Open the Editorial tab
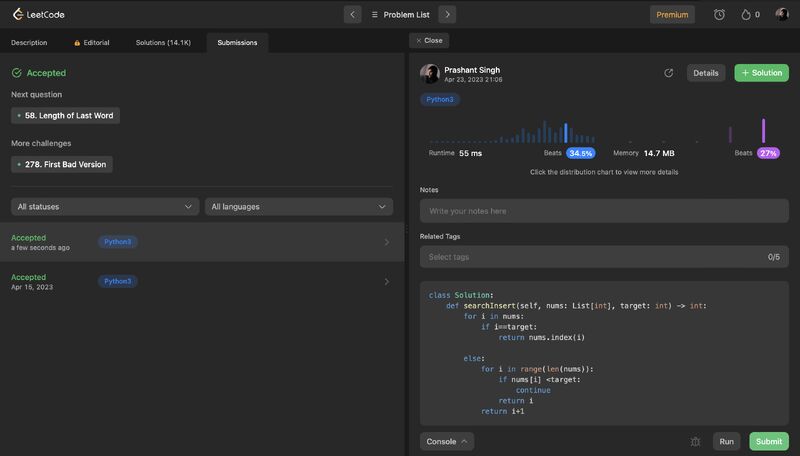 tap(92, 43)
